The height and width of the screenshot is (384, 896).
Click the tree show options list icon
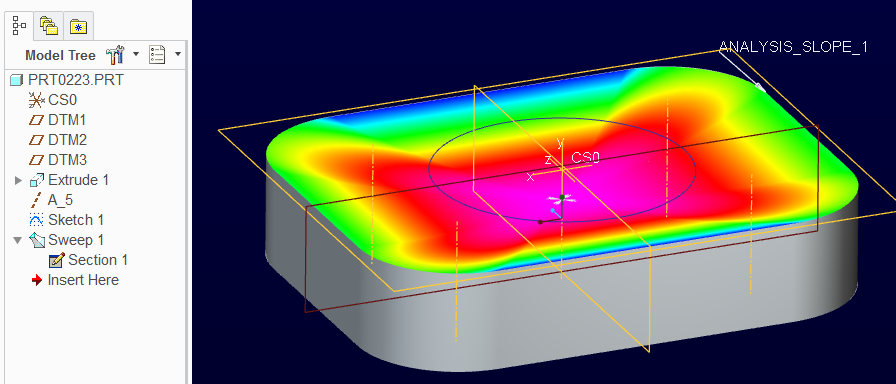(157, 55)
